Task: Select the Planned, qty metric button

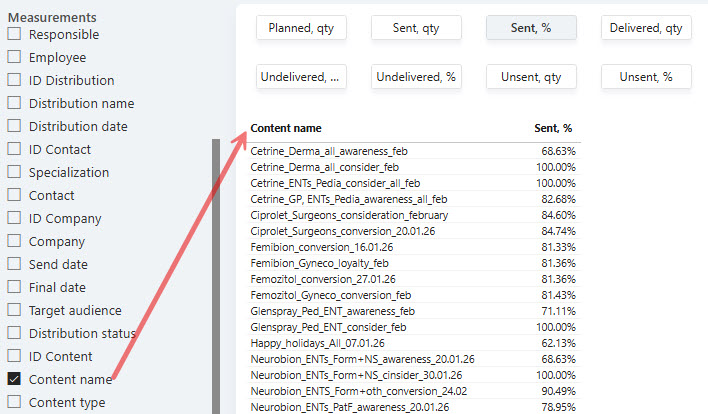Action: (301, 28)
